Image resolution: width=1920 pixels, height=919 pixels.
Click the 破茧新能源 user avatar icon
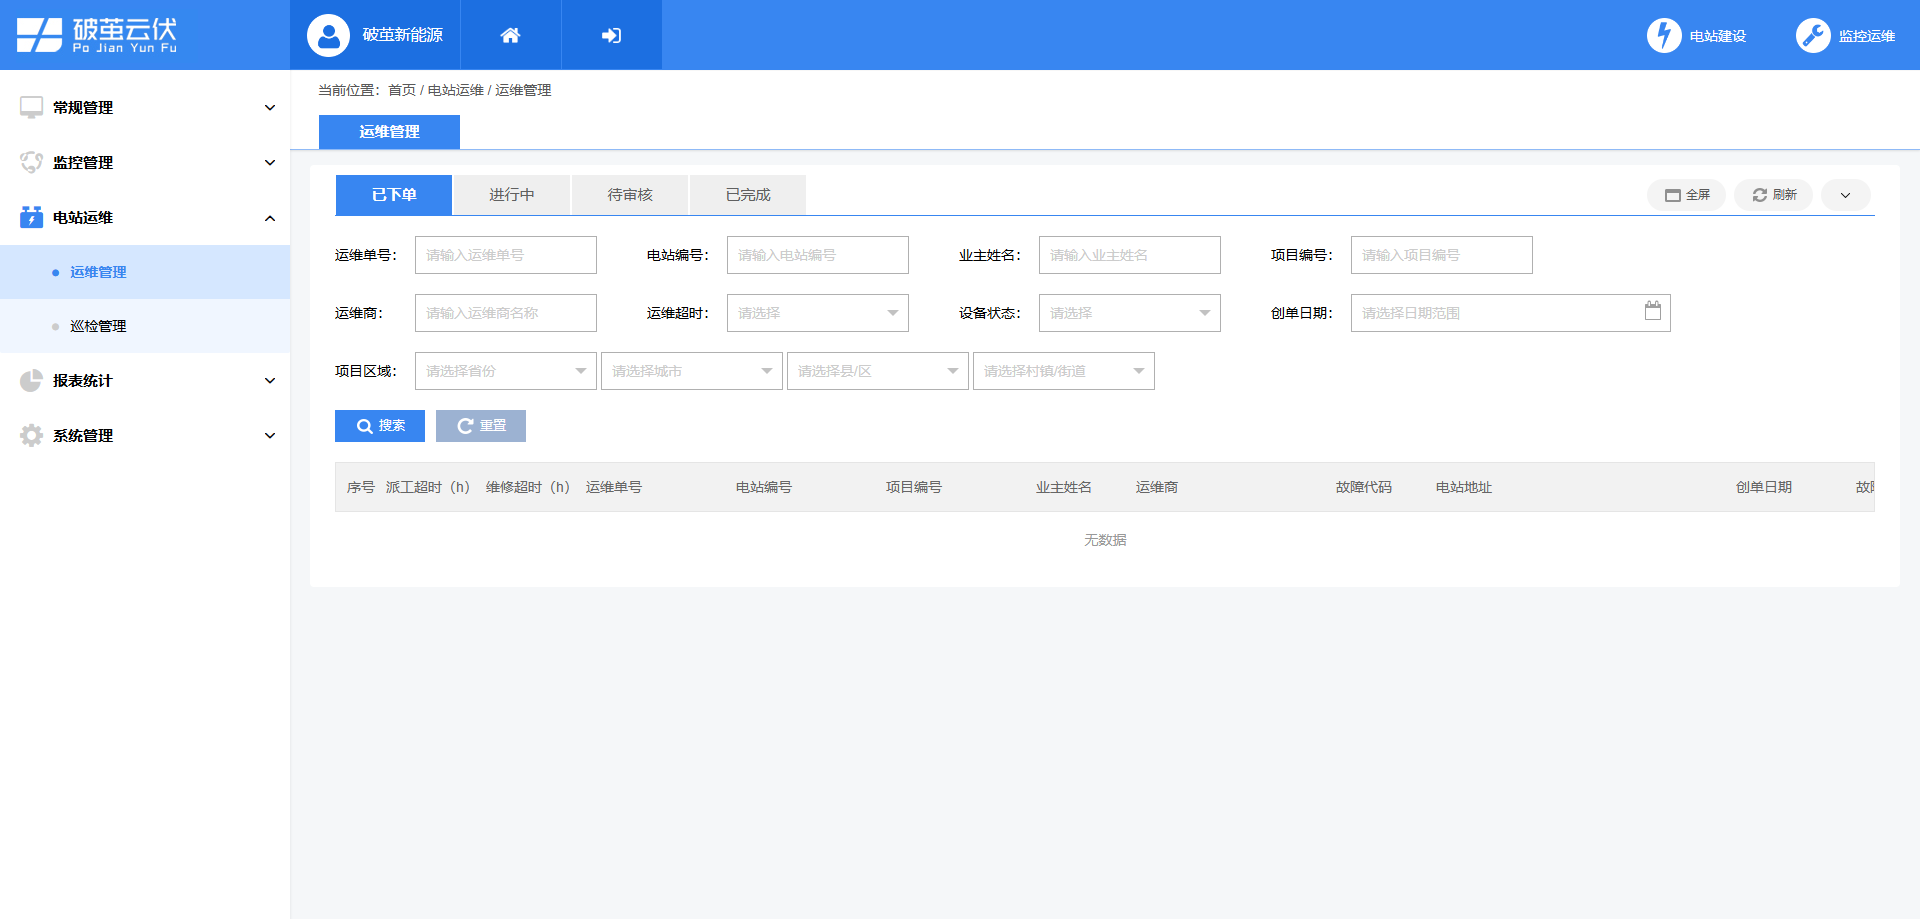pyautogui.click(x=324, y=34)
